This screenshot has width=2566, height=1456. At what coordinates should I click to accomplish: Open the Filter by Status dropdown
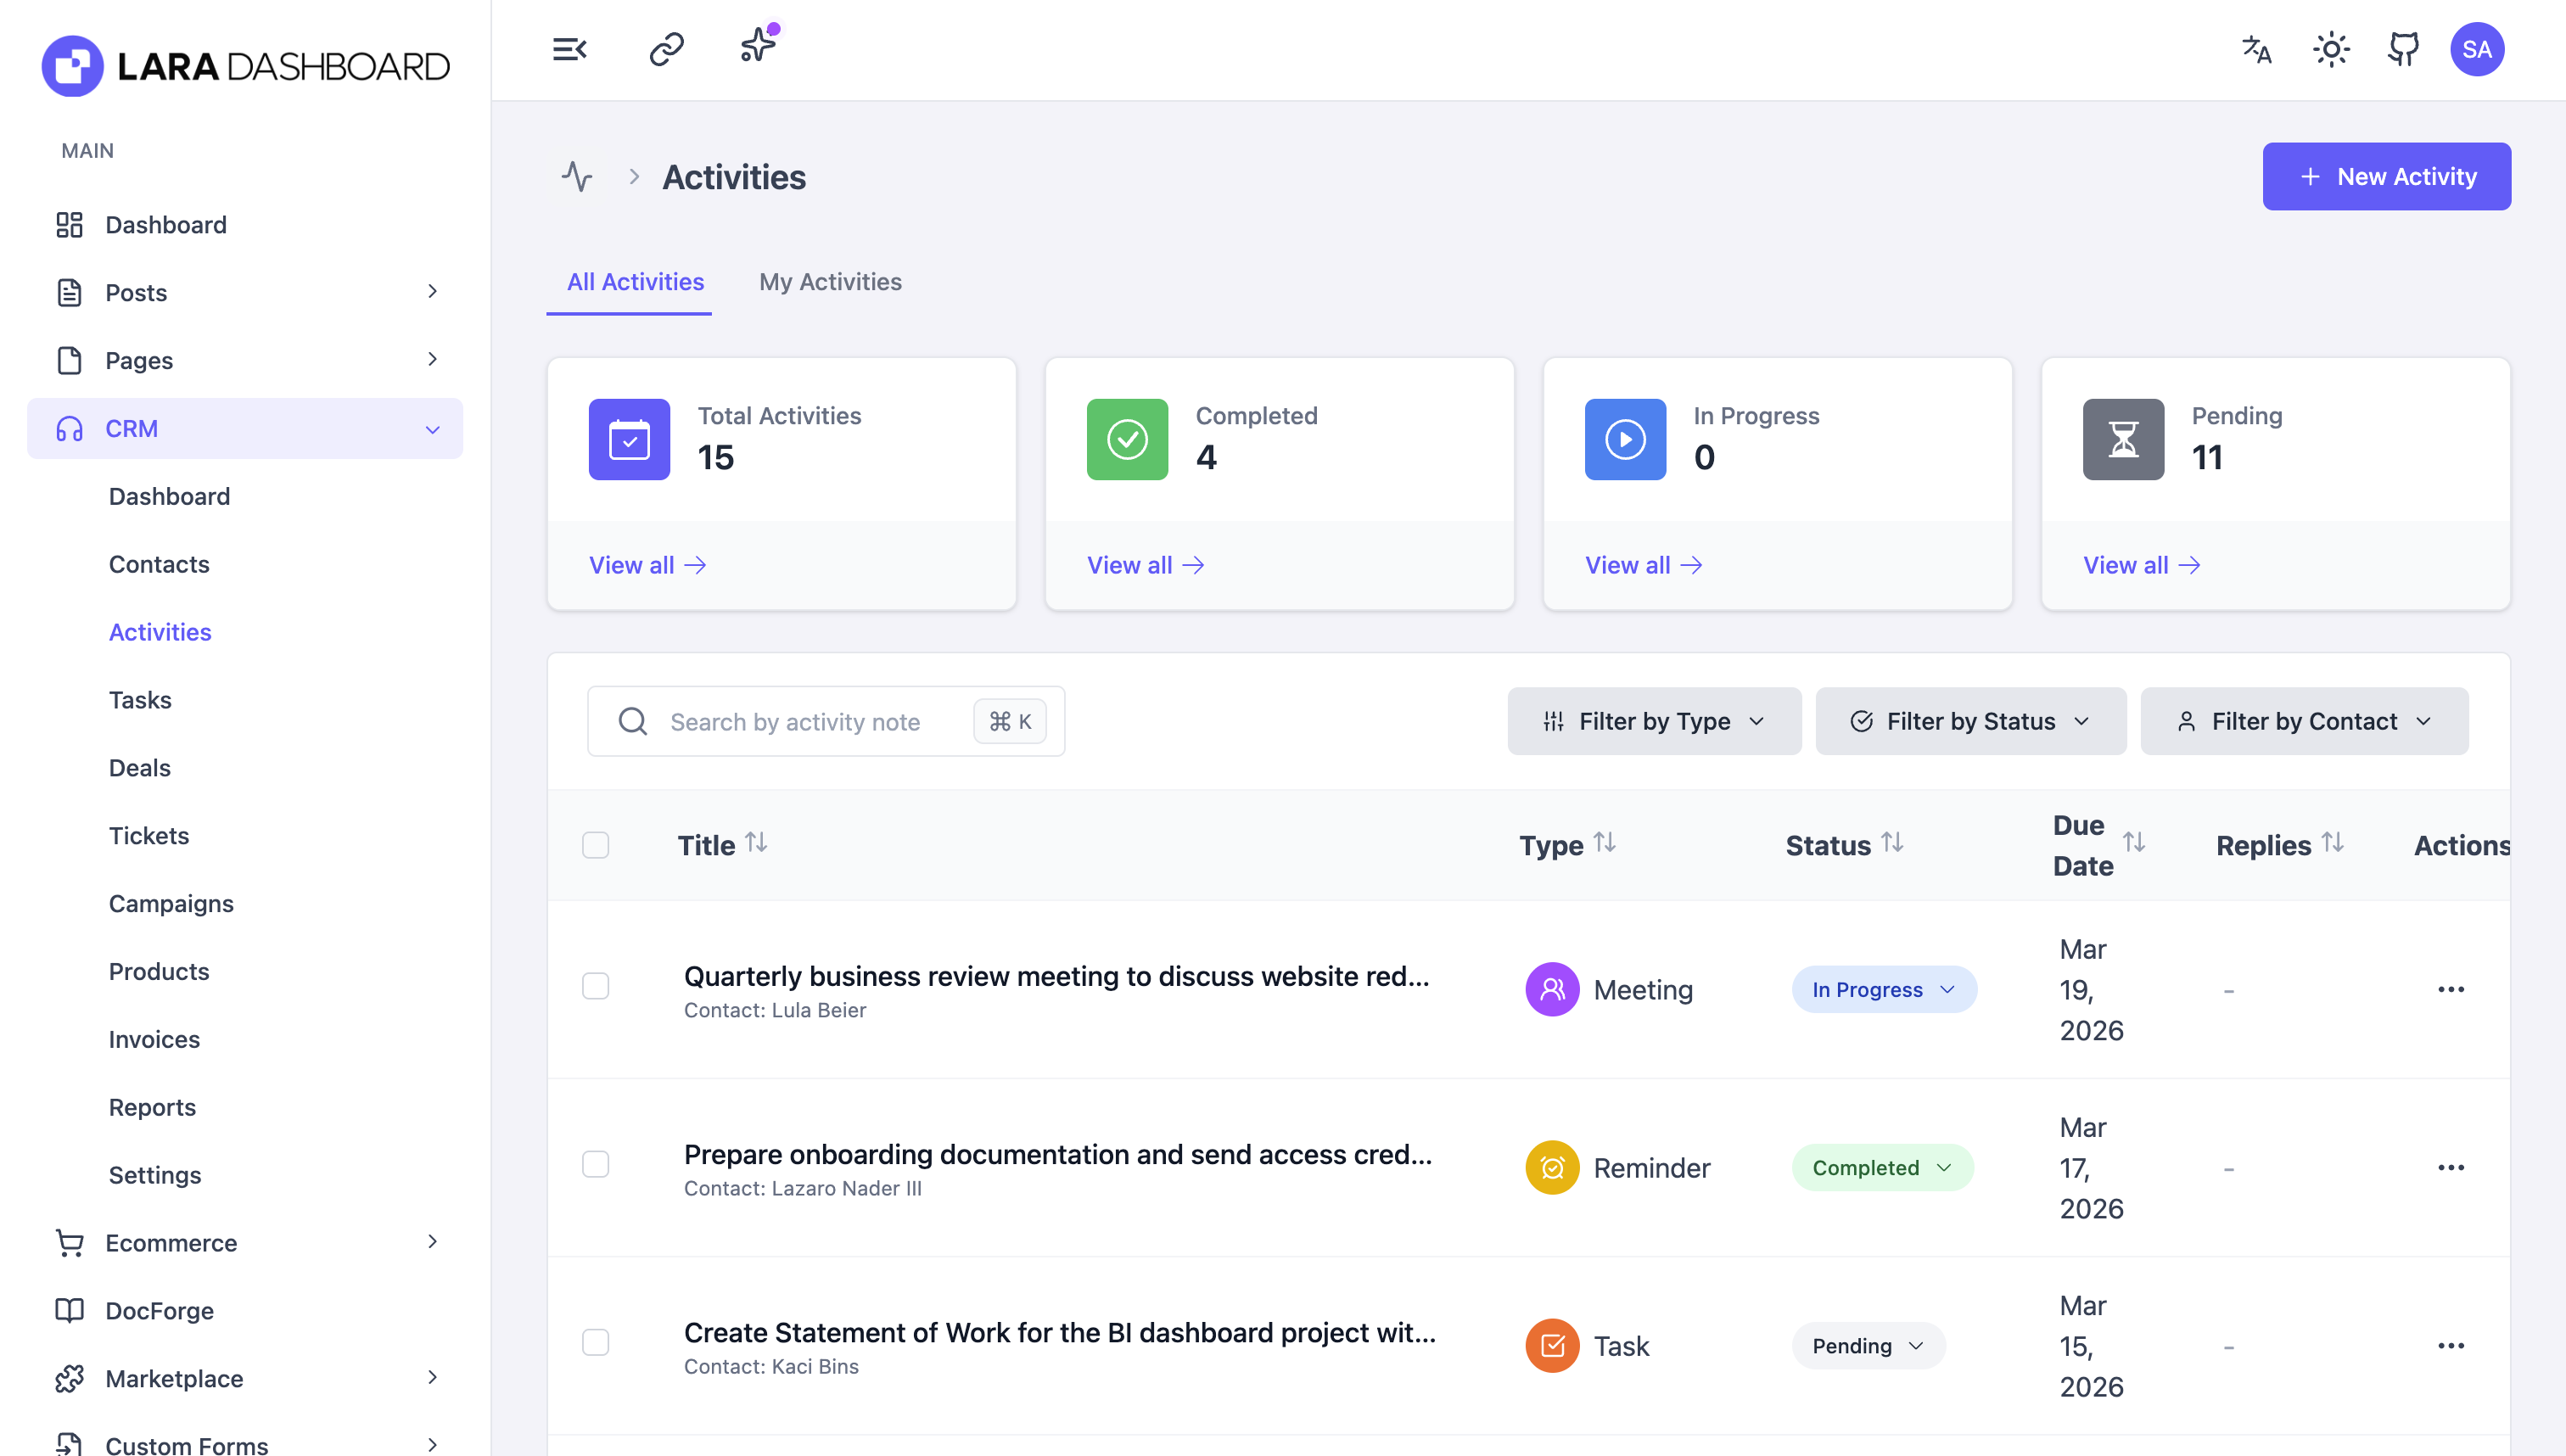pyautogui.click(x=1970, y=720)
